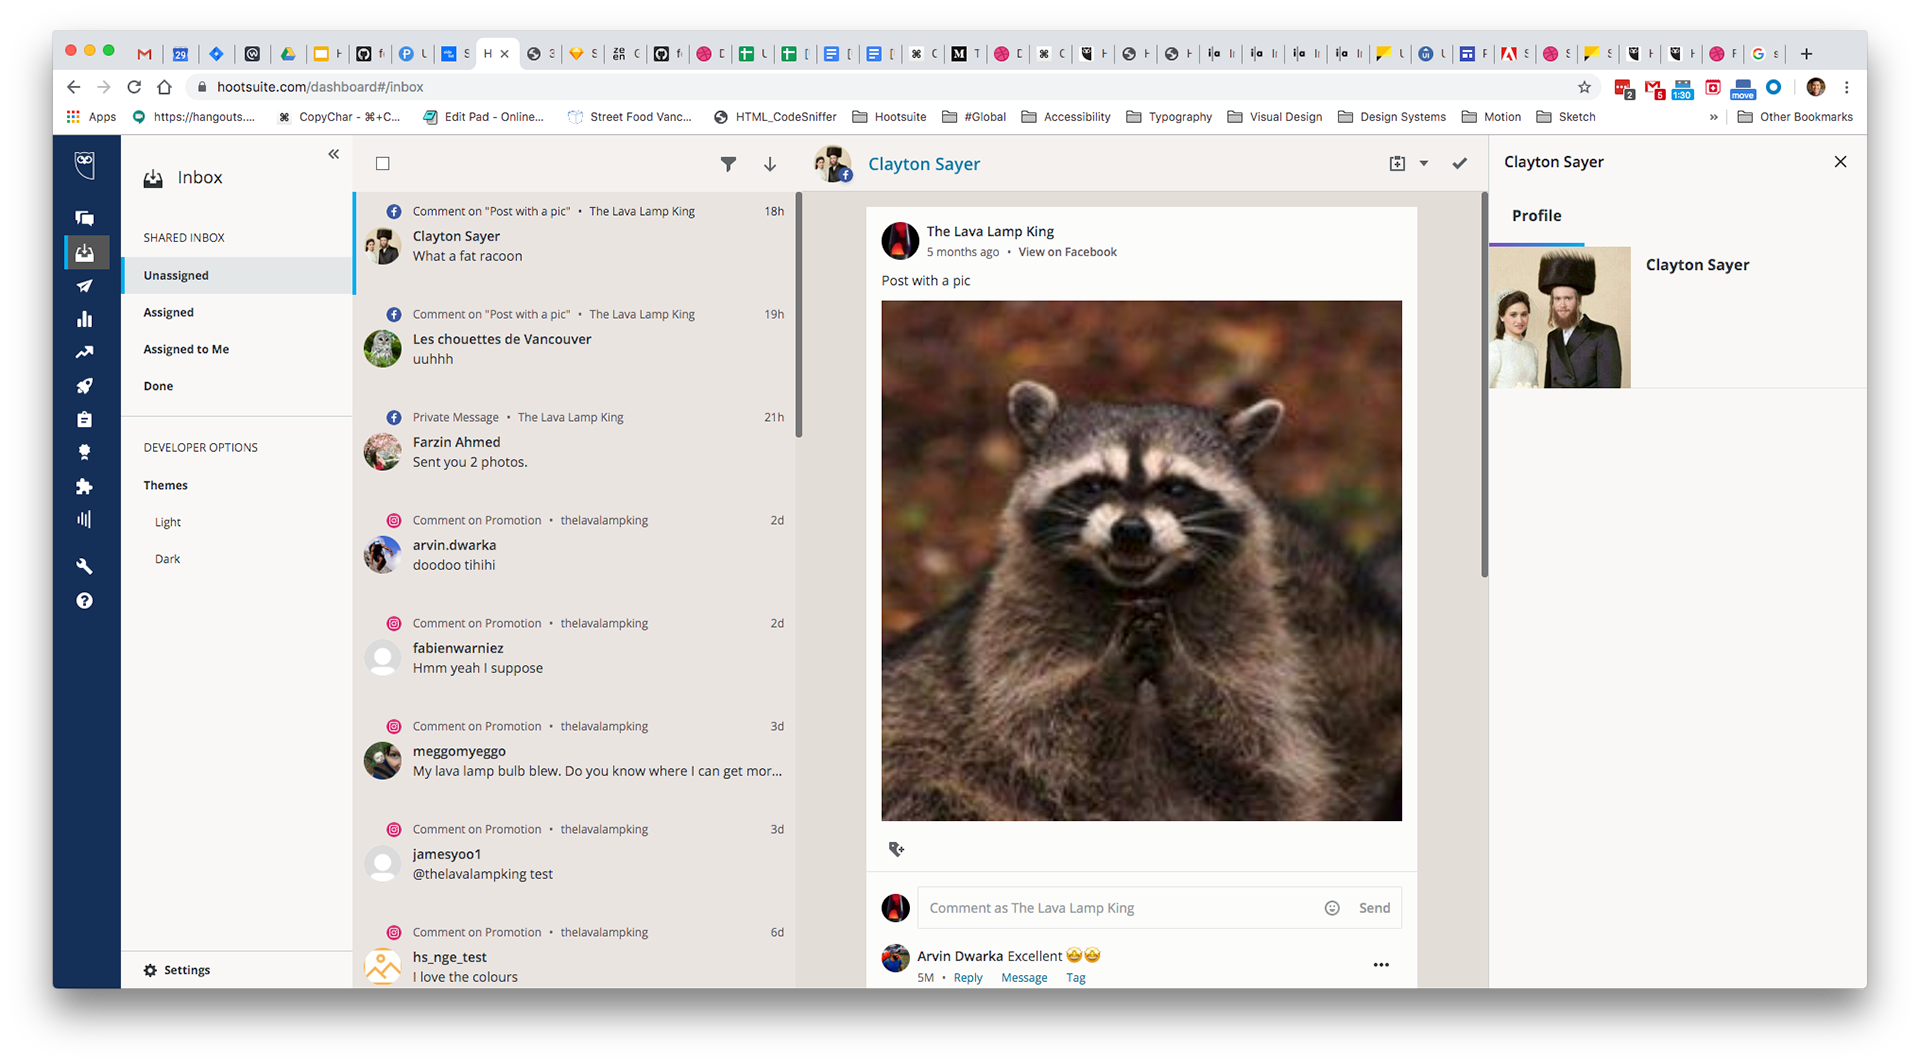Open Clayton Sayer 'What a fat racoon' message
Image resolution: width=1920 pixels, height=1064 pixels.
tap(575, 243)
